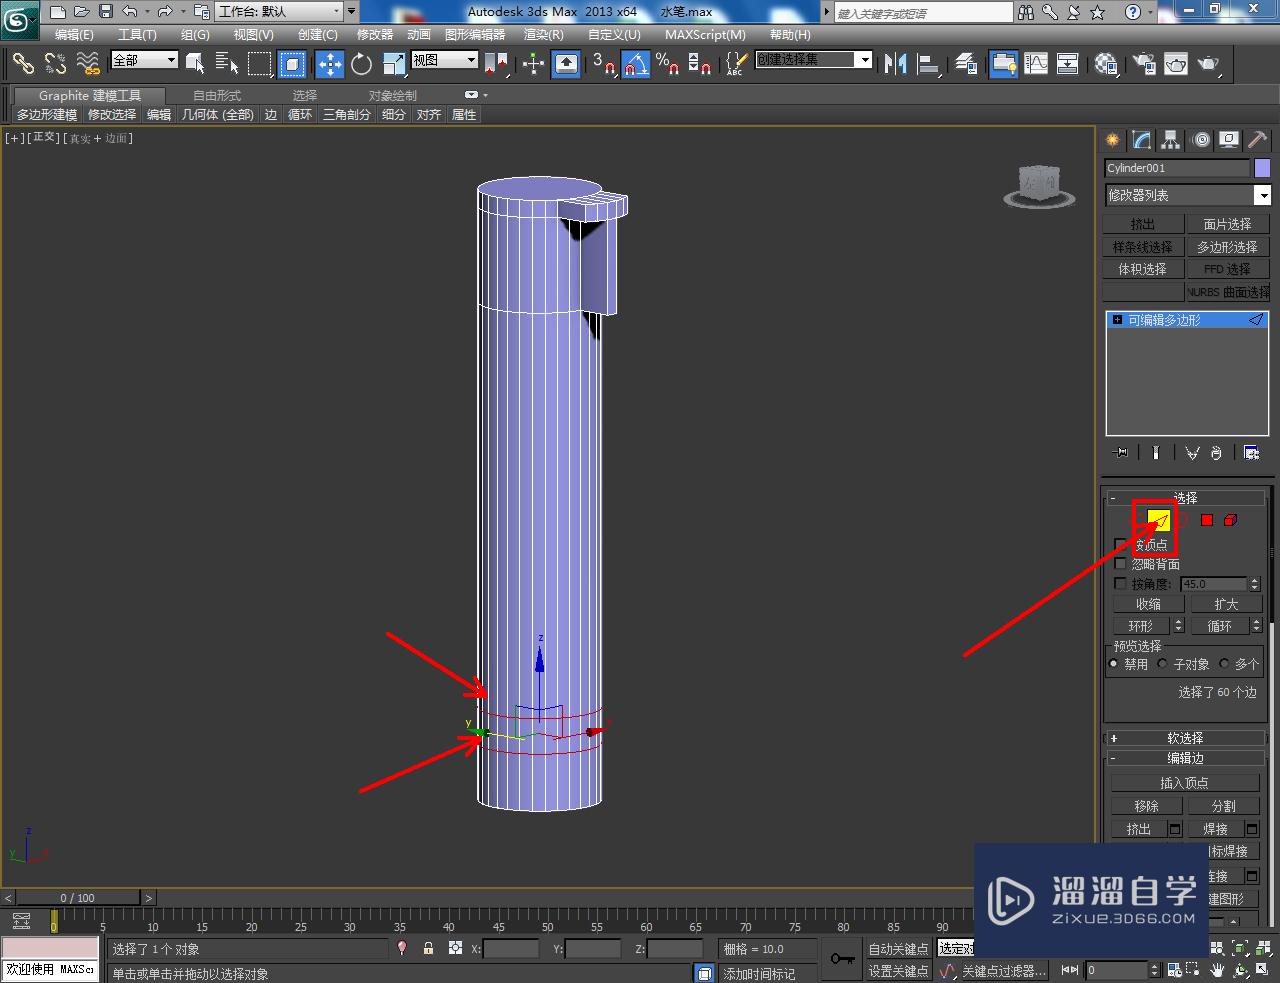1280x983 pixels.
Task: Select the 子对象 preview radio button
Action: (x=1163, y=664)
